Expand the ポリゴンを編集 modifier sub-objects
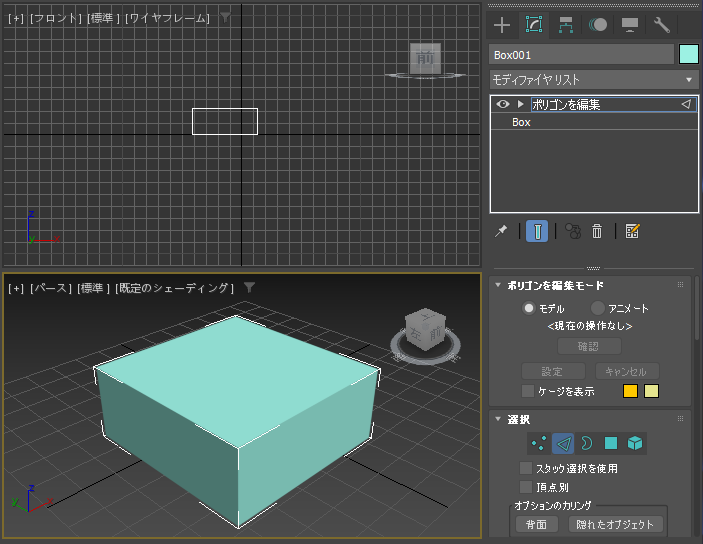703x544 pixels. 520,104
